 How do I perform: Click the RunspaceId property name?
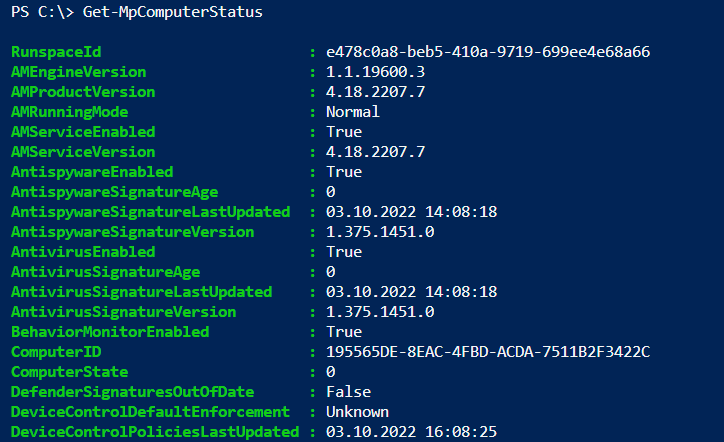pyautogui.click(x=56, y=52)
